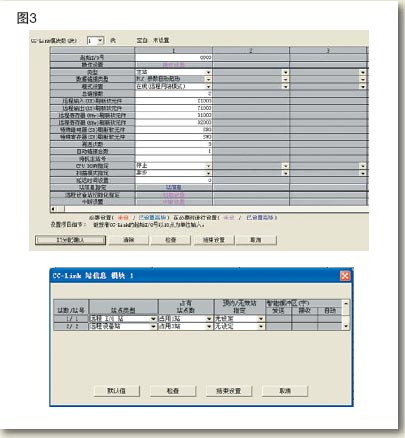Image resolution: width=405 pixels, height=438 pixels.
Task: Open 数据链接类型 dropdown for module 1
Action: pos(208,79)
